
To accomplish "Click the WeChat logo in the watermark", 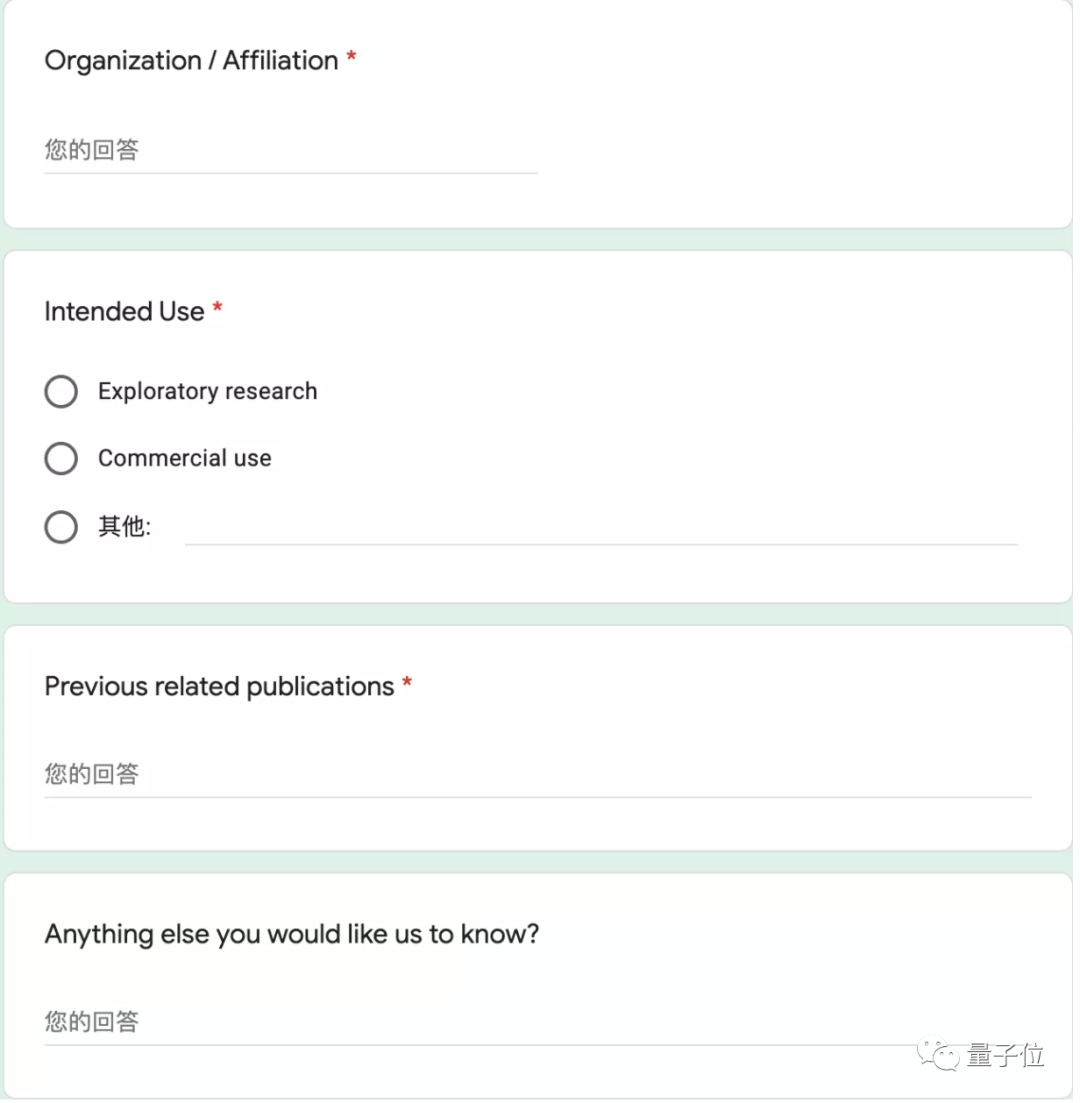I will tap(939, 1054).
